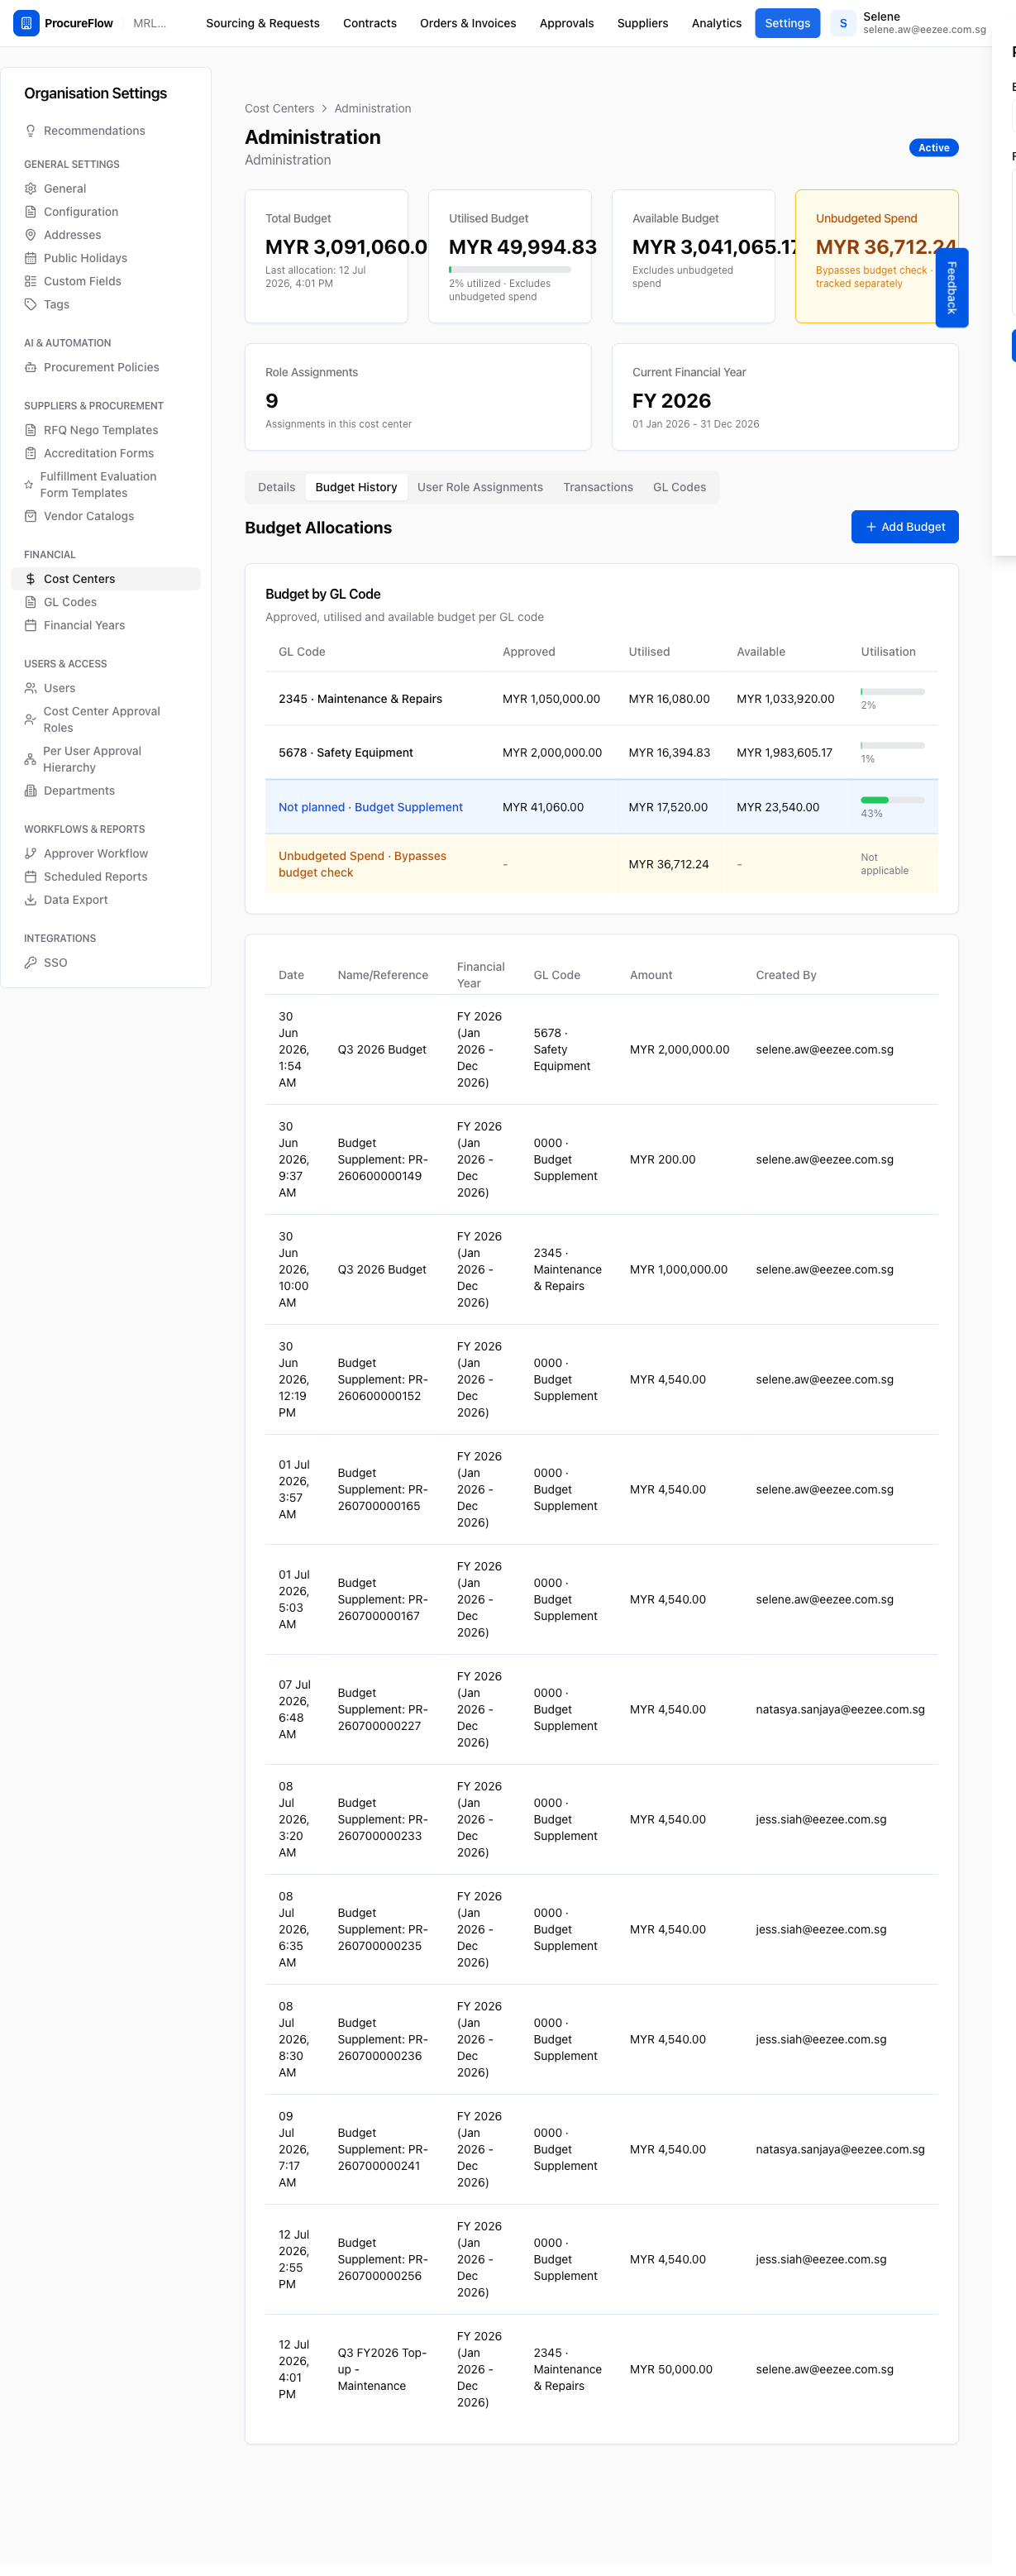The width and height of the screenshot is (1016, 2576).
Task: Click the MYR 200.00 amount cell
Action: point(662,1159)
